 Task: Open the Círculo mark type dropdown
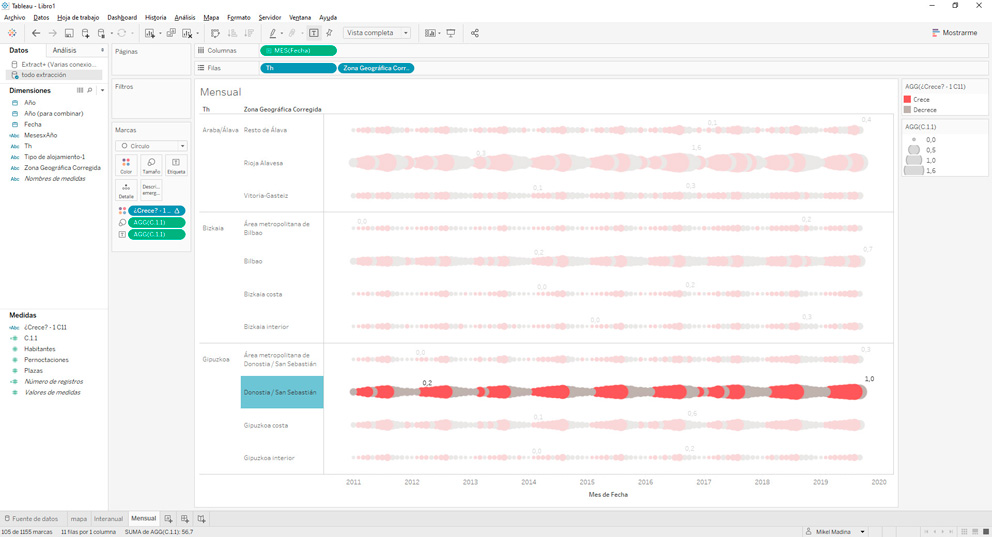(x=152, y=146)
